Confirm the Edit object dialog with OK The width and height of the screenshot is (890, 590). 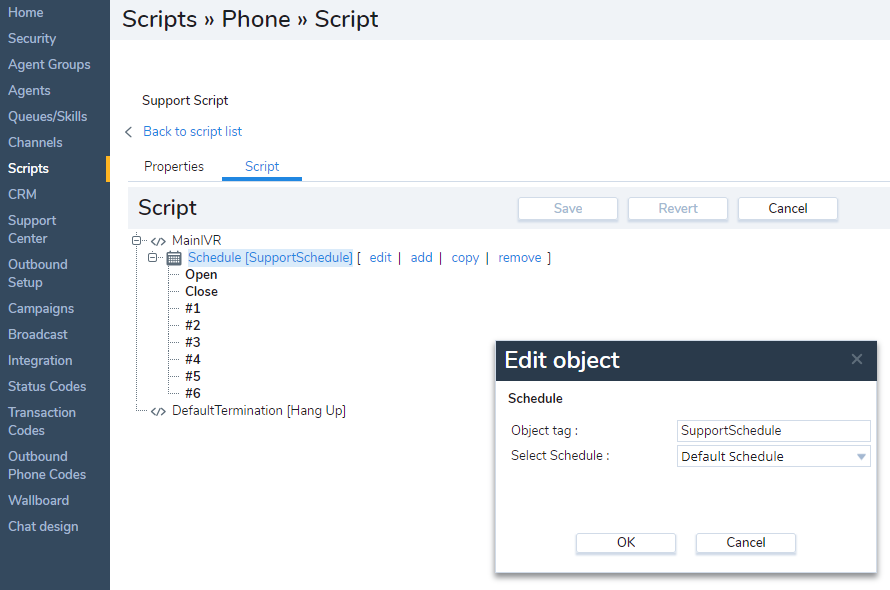point(626,542)
